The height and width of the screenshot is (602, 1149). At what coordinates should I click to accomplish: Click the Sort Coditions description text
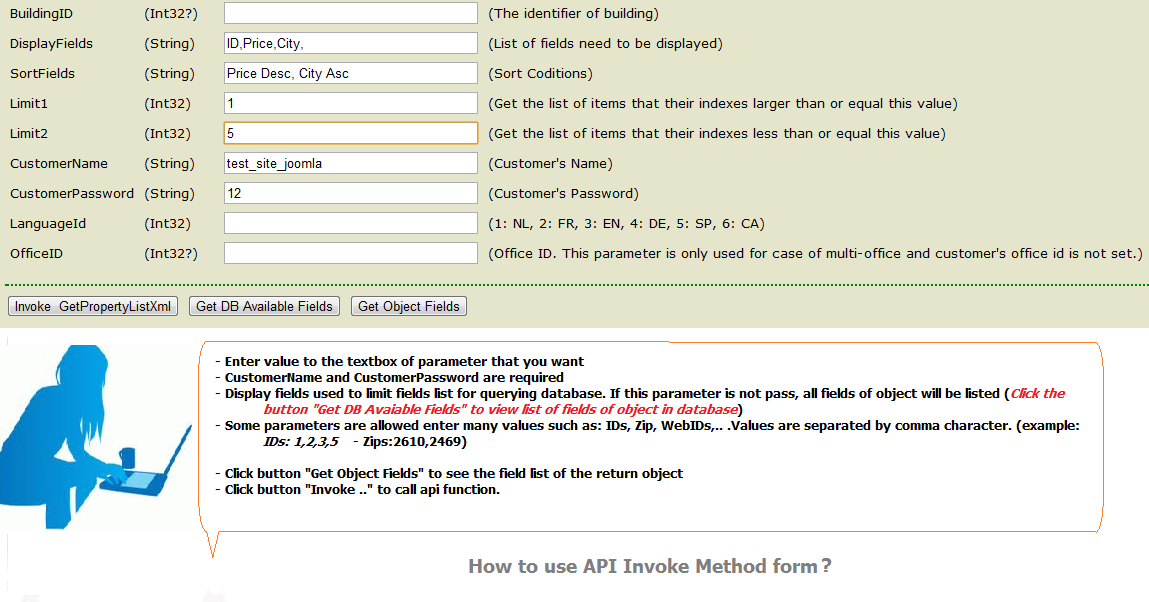pos(540,73)
